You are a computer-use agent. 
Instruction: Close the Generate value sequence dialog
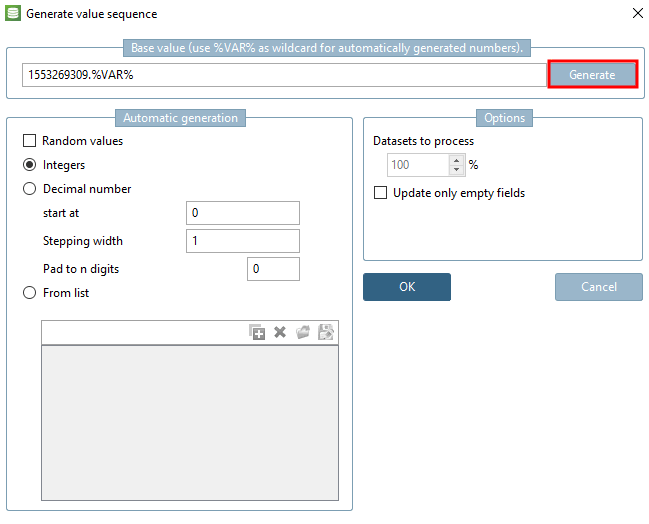click(x=638, y=14)
